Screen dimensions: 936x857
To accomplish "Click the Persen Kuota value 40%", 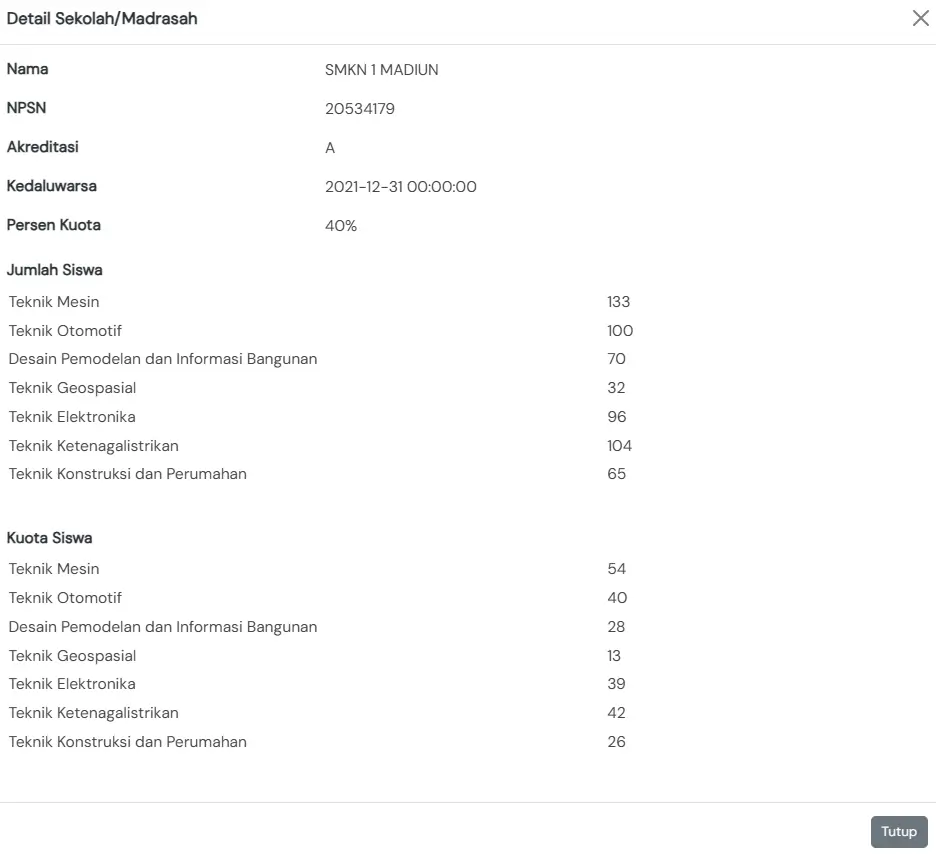I will [x=341, y=226].
